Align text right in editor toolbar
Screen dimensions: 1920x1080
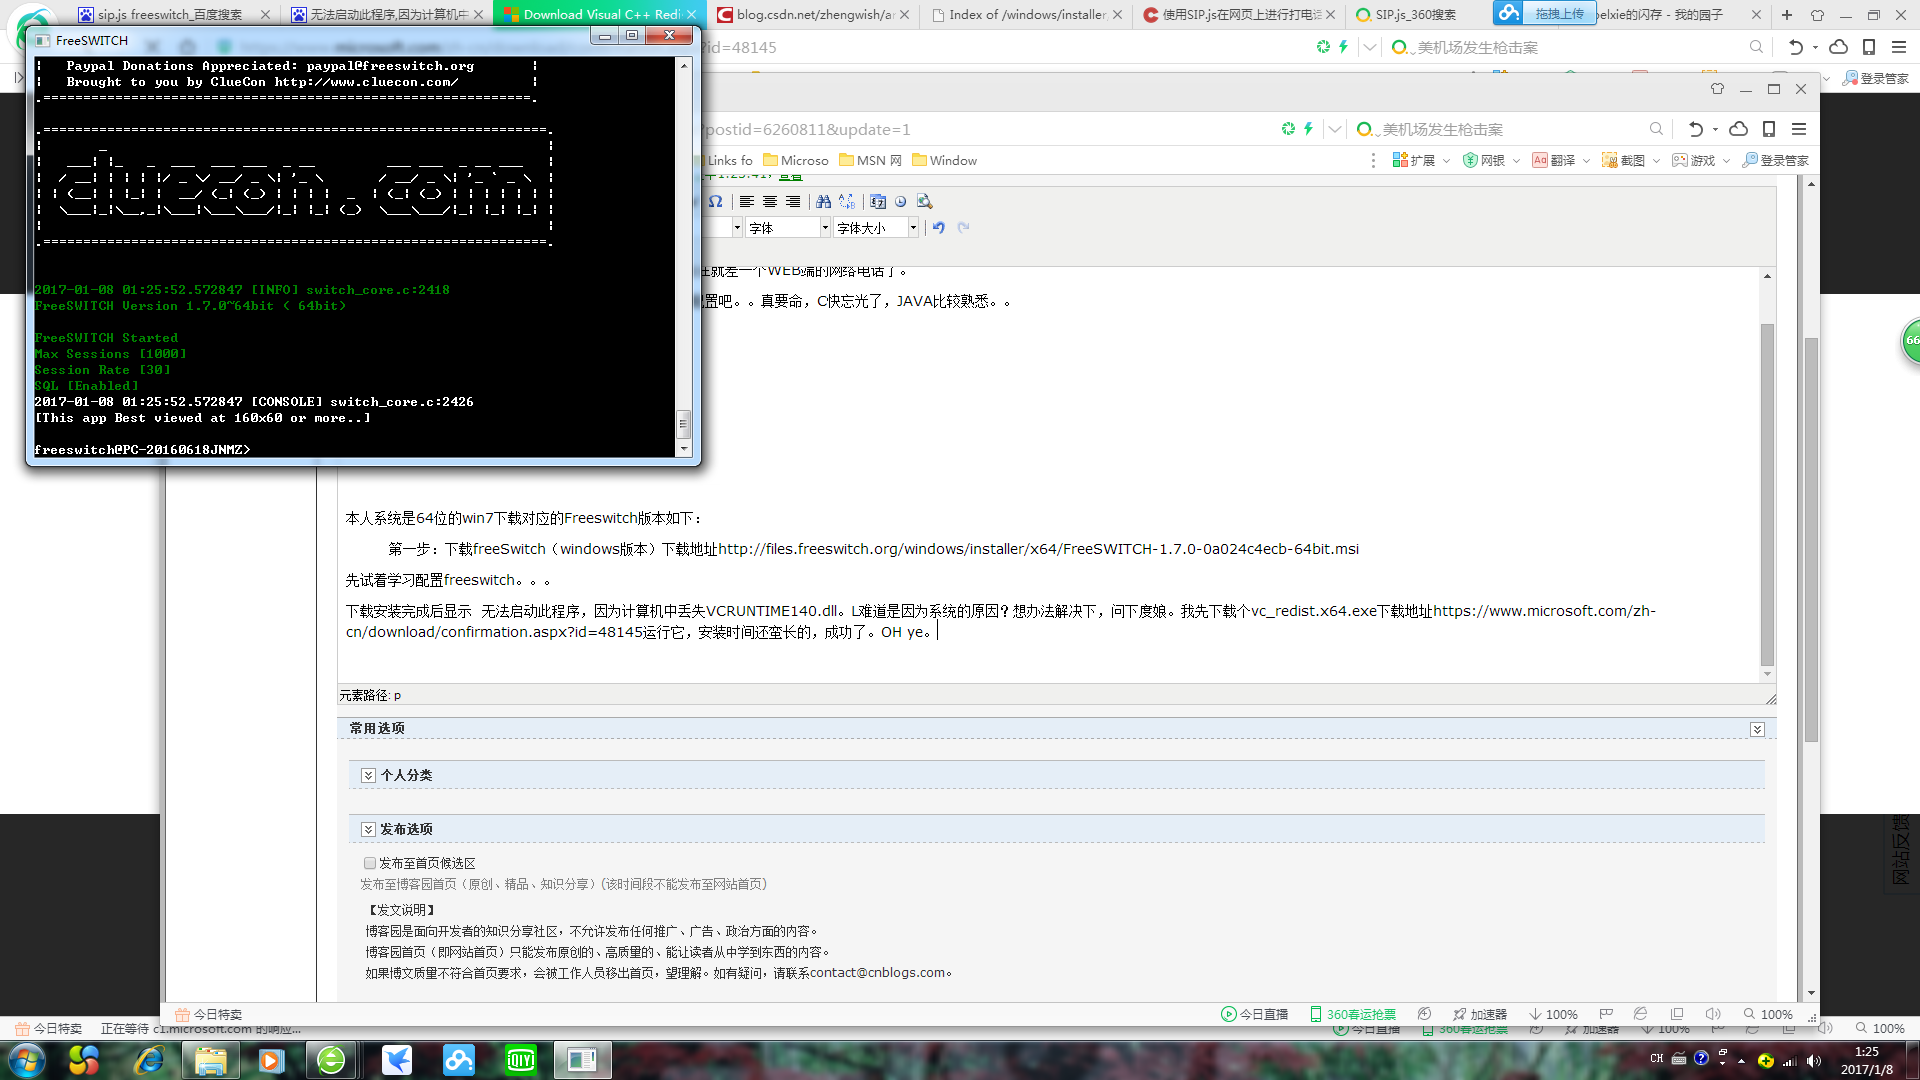point(793,202)
